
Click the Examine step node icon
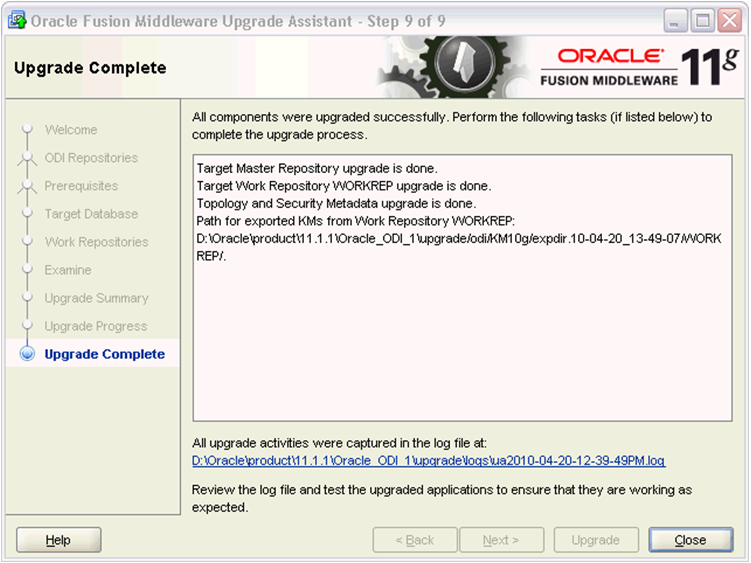click(27, 269)
